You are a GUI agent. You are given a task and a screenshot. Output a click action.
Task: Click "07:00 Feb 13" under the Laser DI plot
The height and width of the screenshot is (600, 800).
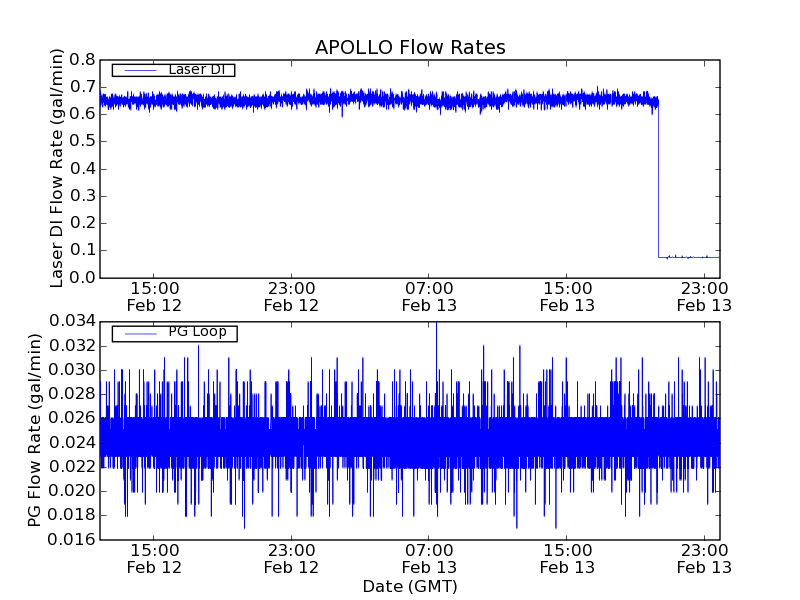tap(429, 297)
